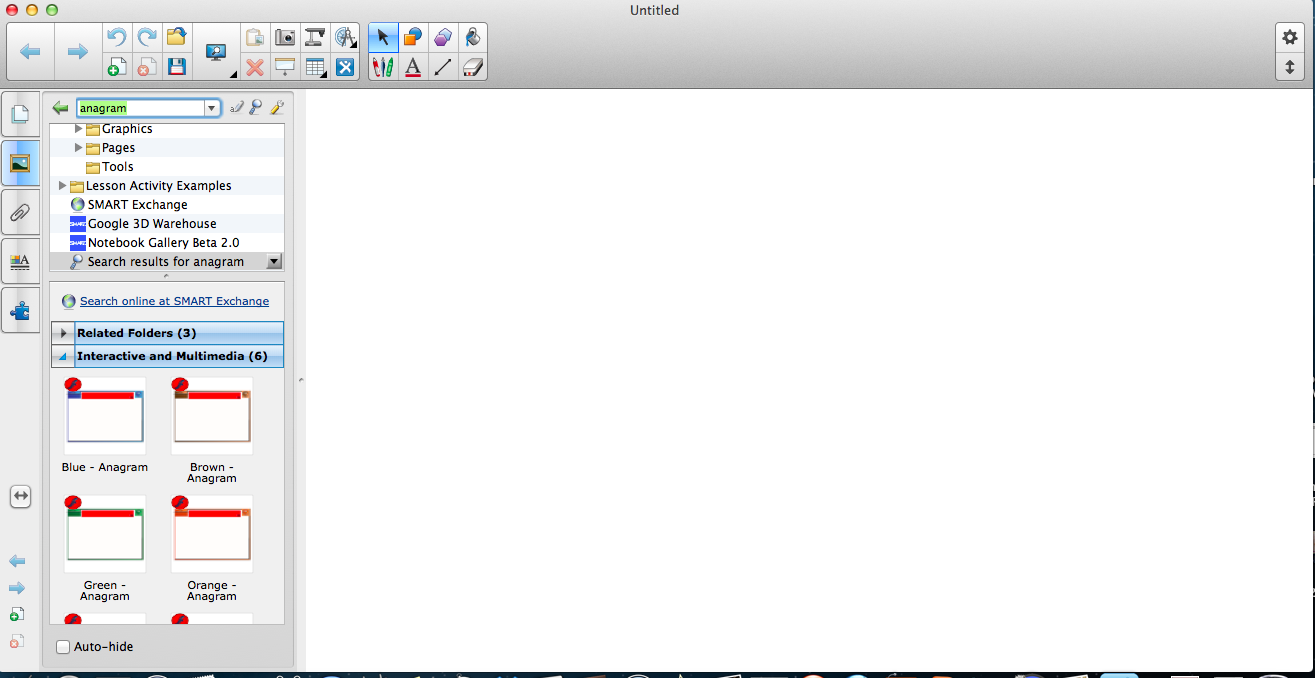Viewport: 1315px width, 678px height.
Task: Open the insert table tool
Action: tap(315, 67)
